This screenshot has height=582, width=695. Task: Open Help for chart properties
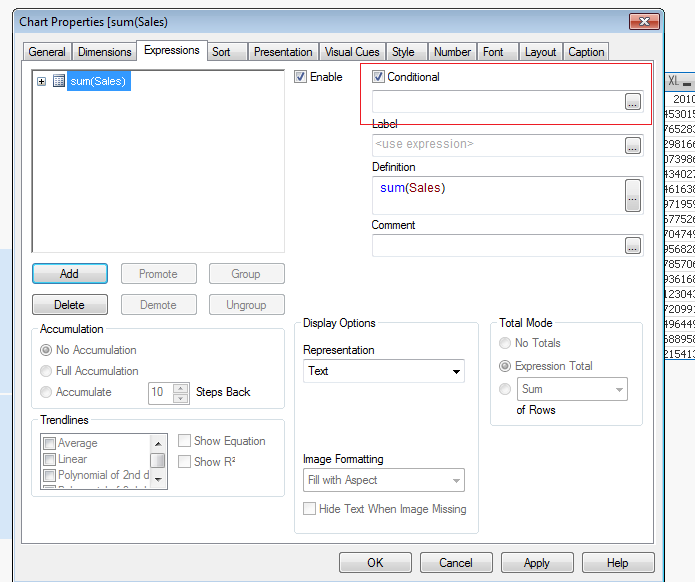[x=618, y=562]
